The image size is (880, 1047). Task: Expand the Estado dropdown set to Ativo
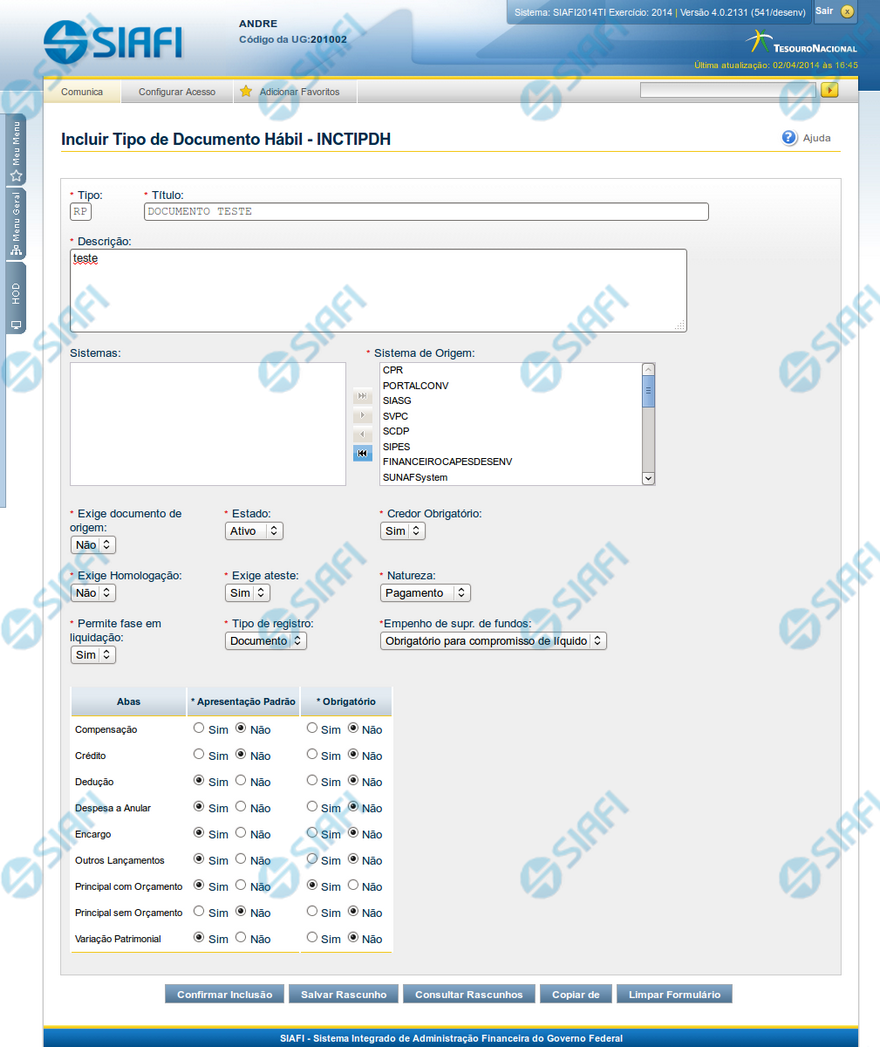click(254, 531)
